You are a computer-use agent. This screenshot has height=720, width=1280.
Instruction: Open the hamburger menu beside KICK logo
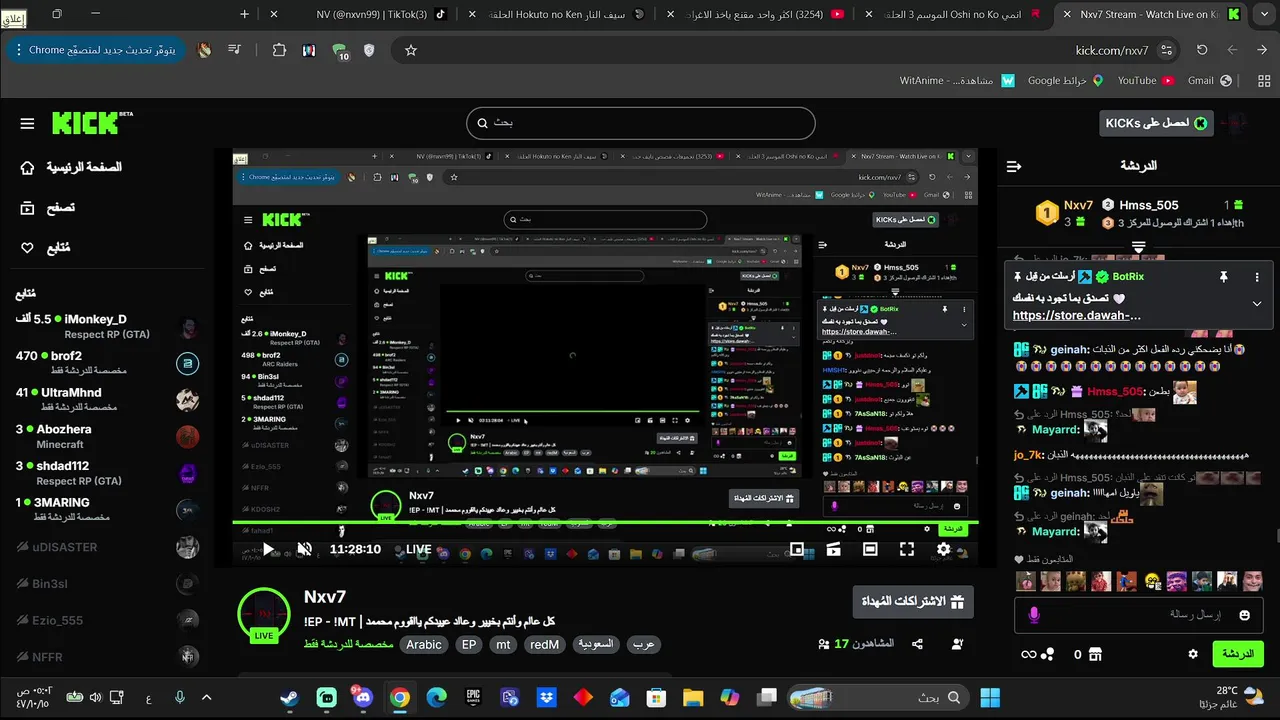pos(27,124)
